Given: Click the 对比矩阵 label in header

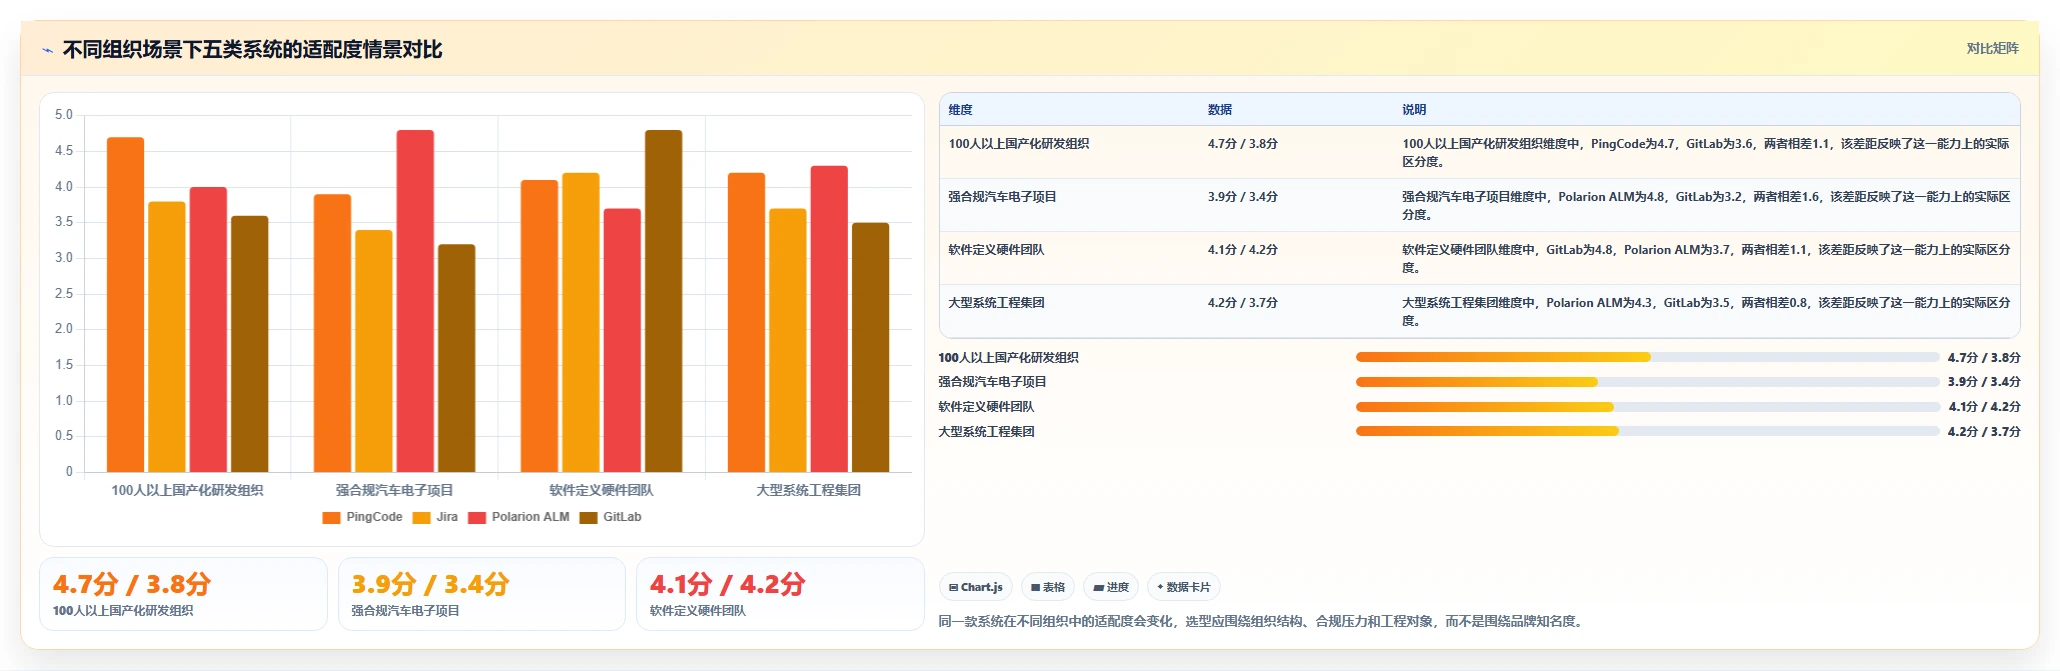Looking at the screenshot, I should [1992, 48].
